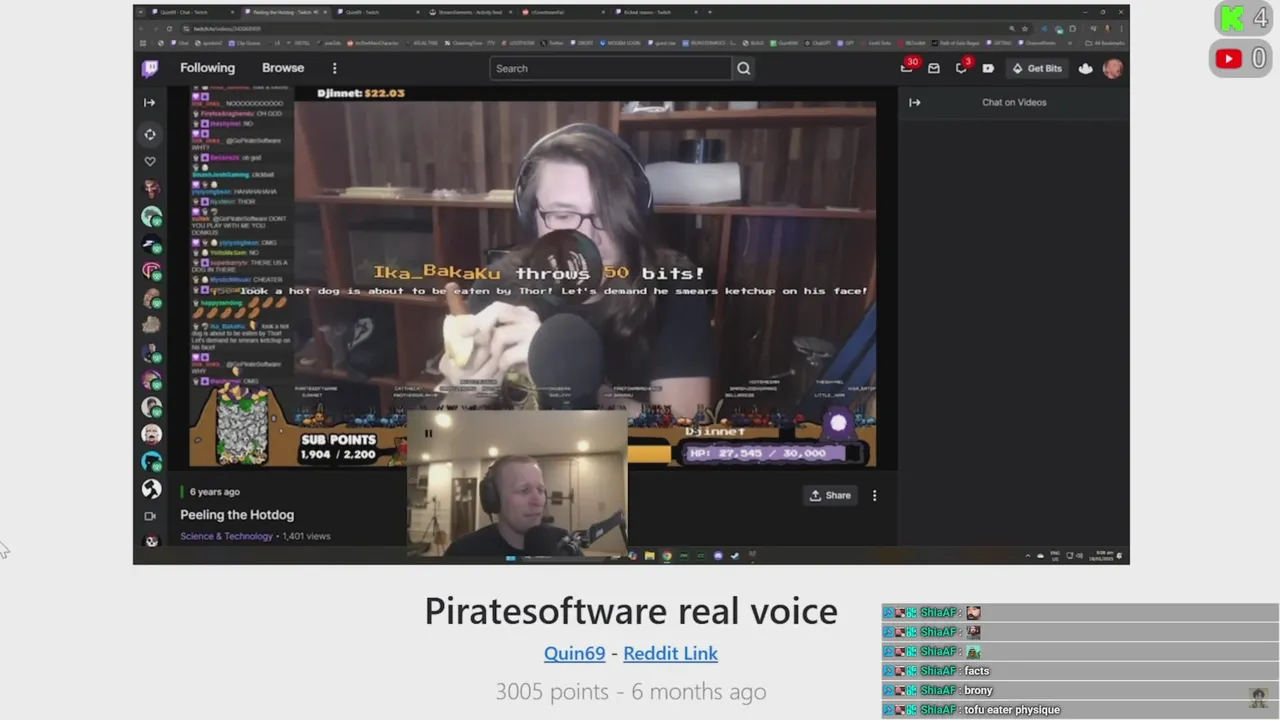Open the Browse page
The height and width of the screenshot is (720, 1280).
point(283,68)
